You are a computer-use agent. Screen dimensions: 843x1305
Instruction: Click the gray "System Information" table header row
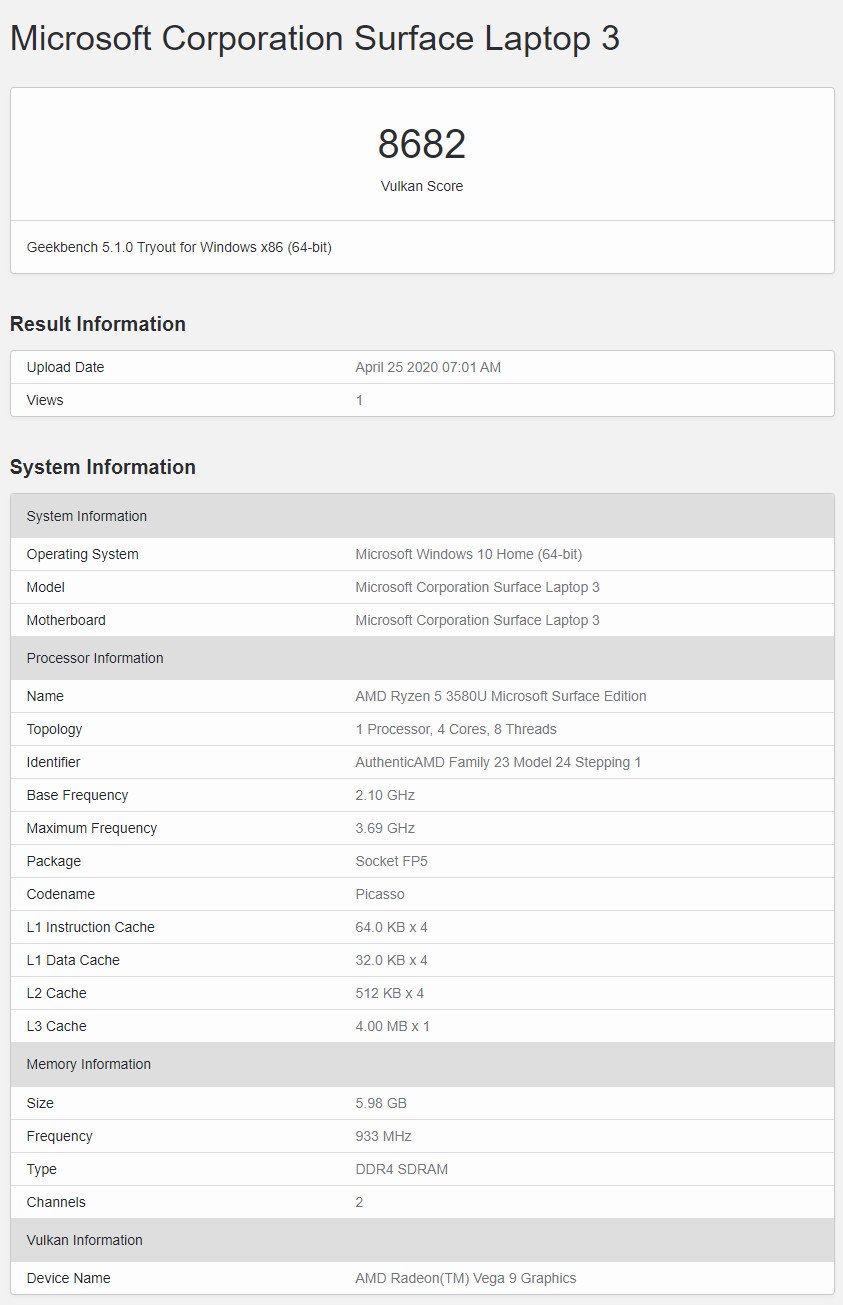tap(422, 516)
